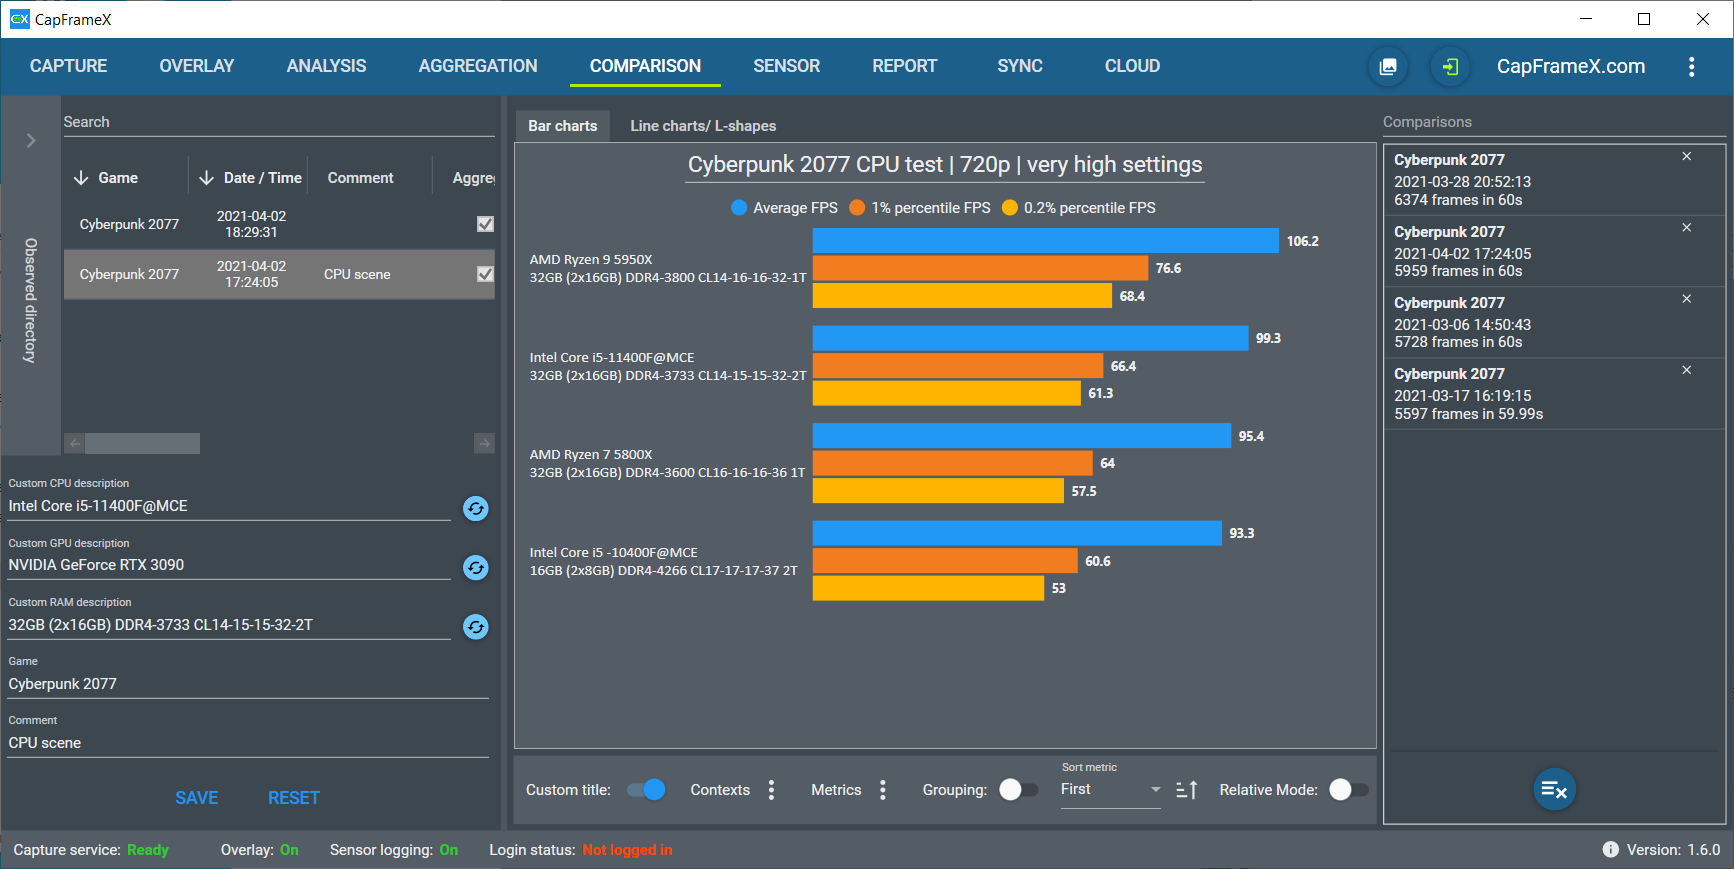This screenshot has width=1734, height=869.
Task: Open the three-dot options menu in header
Action: point(1691,67)
